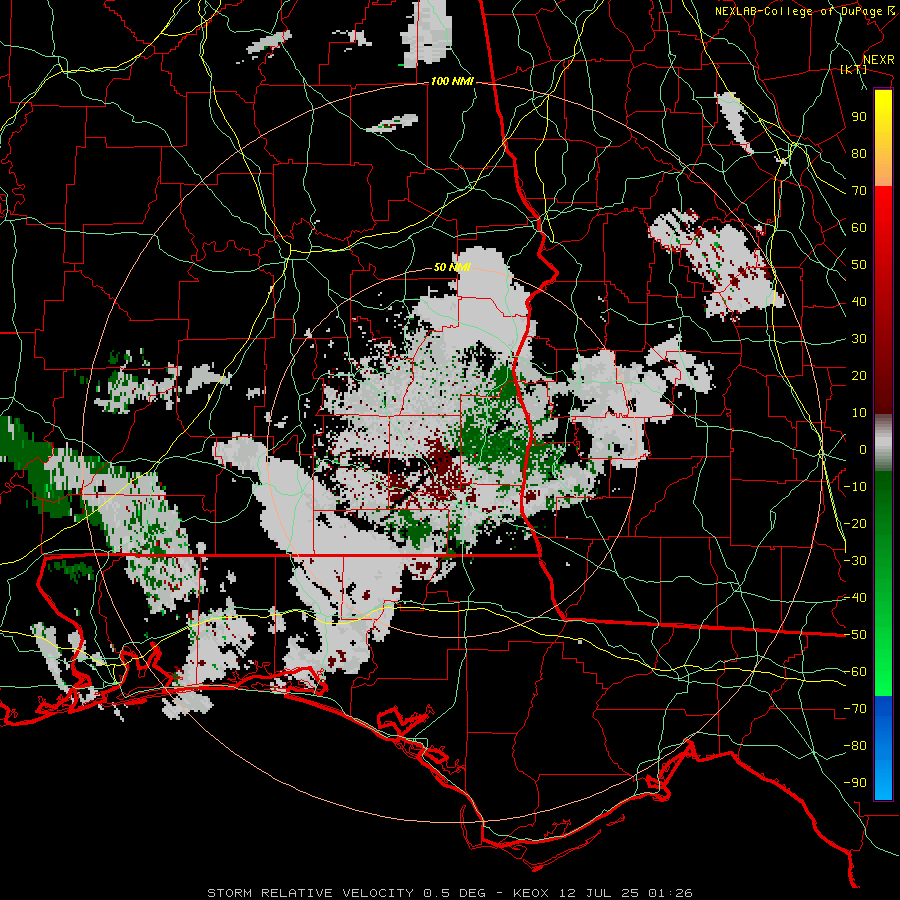
Task: Click the -80 value on velocity legend
Action: click(x=855, y=746)
